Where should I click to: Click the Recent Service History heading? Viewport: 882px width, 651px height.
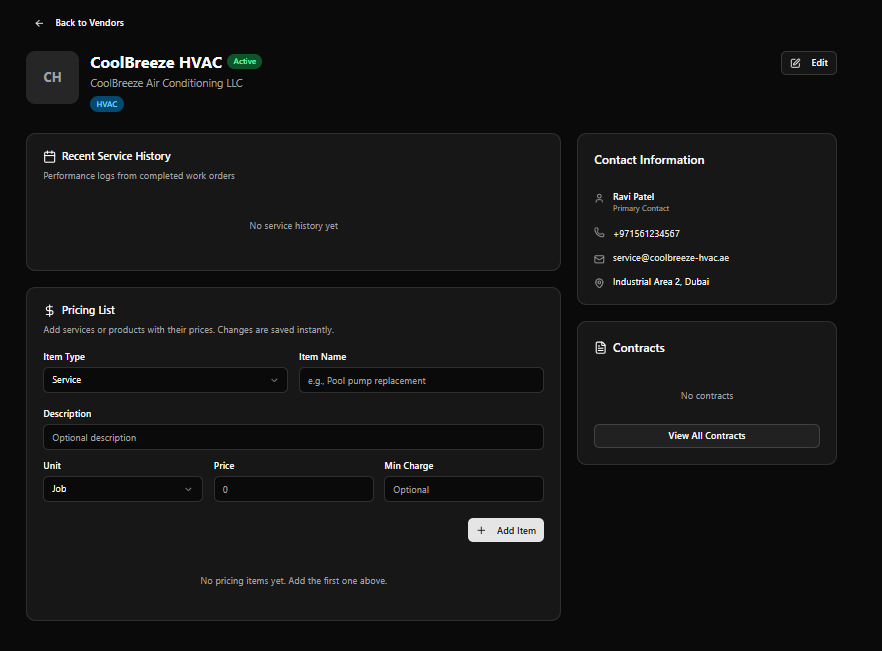[116, 156]
